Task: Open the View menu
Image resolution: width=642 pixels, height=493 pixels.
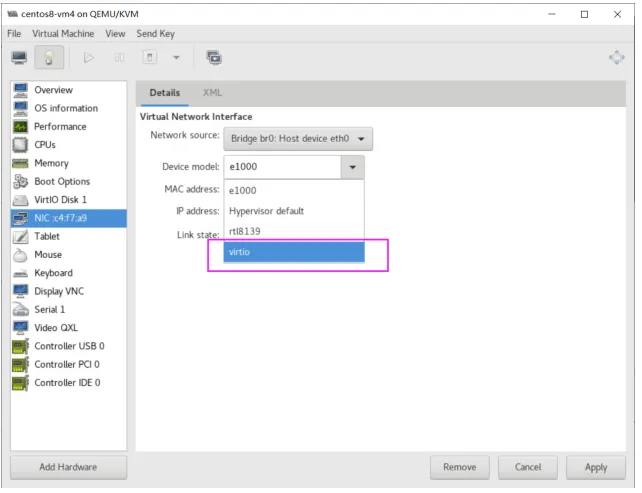Action: tap(115, 34)
